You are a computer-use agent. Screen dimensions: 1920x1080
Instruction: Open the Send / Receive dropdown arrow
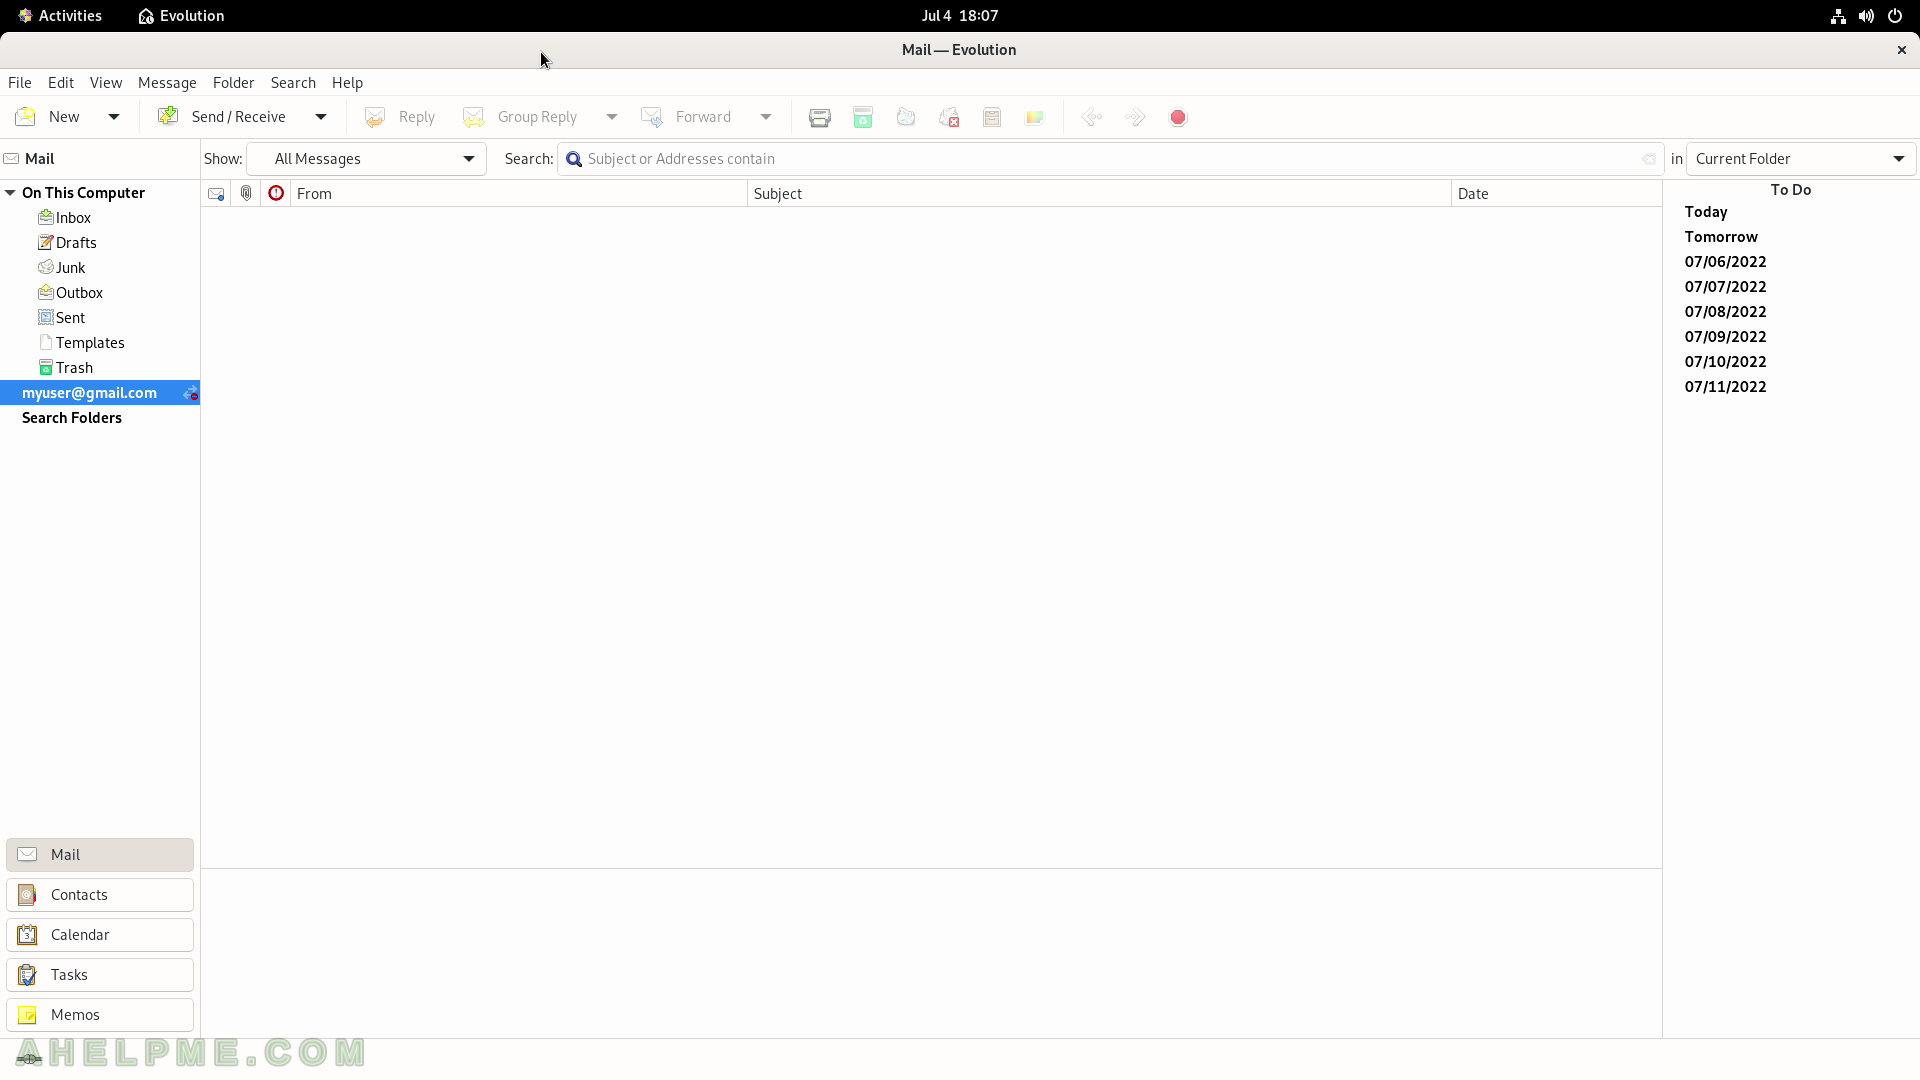click(321, 117)
